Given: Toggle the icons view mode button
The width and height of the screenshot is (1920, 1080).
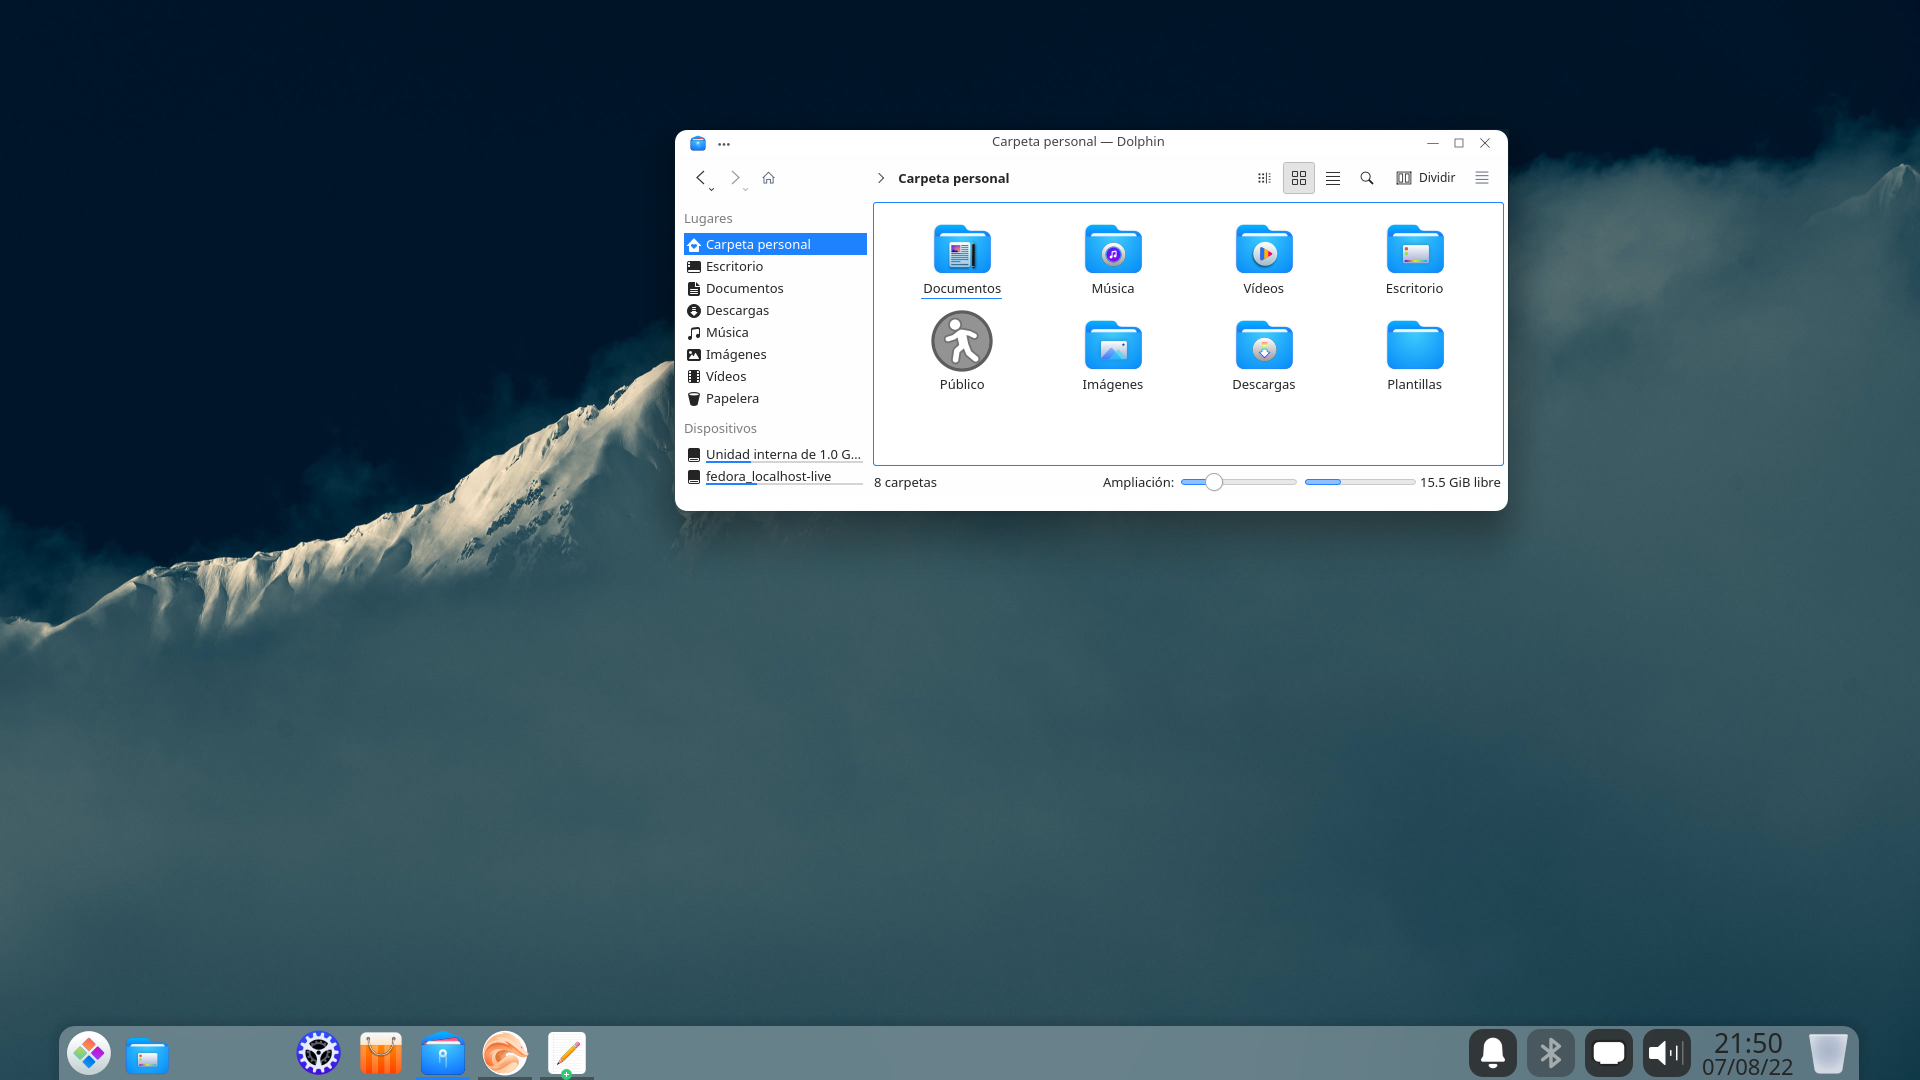Looking at the screenshot, I should [x=1298, y=178].
